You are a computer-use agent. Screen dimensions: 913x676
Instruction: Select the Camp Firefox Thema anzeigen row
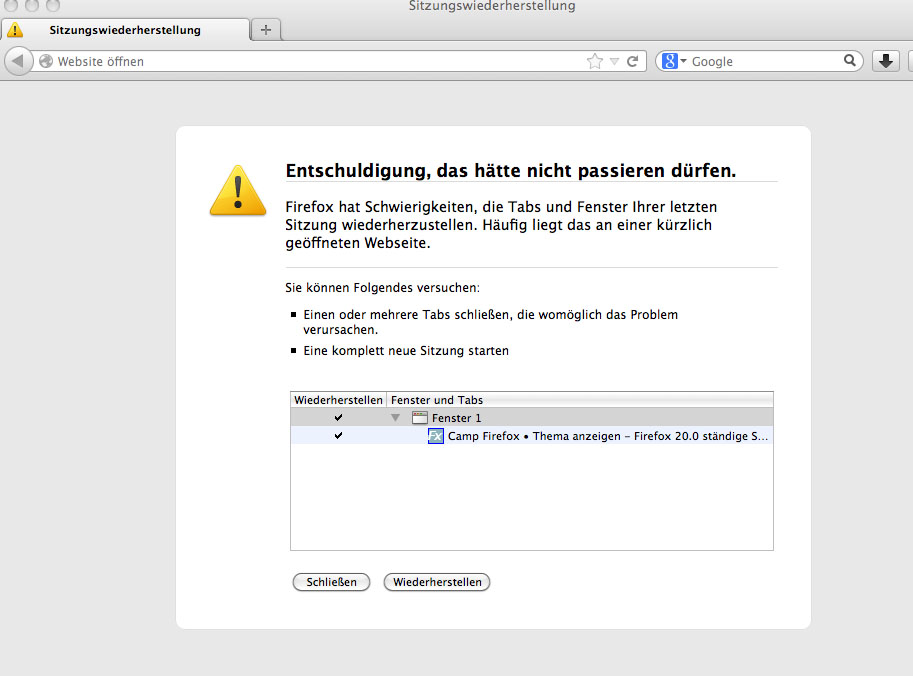coord(532,436)
